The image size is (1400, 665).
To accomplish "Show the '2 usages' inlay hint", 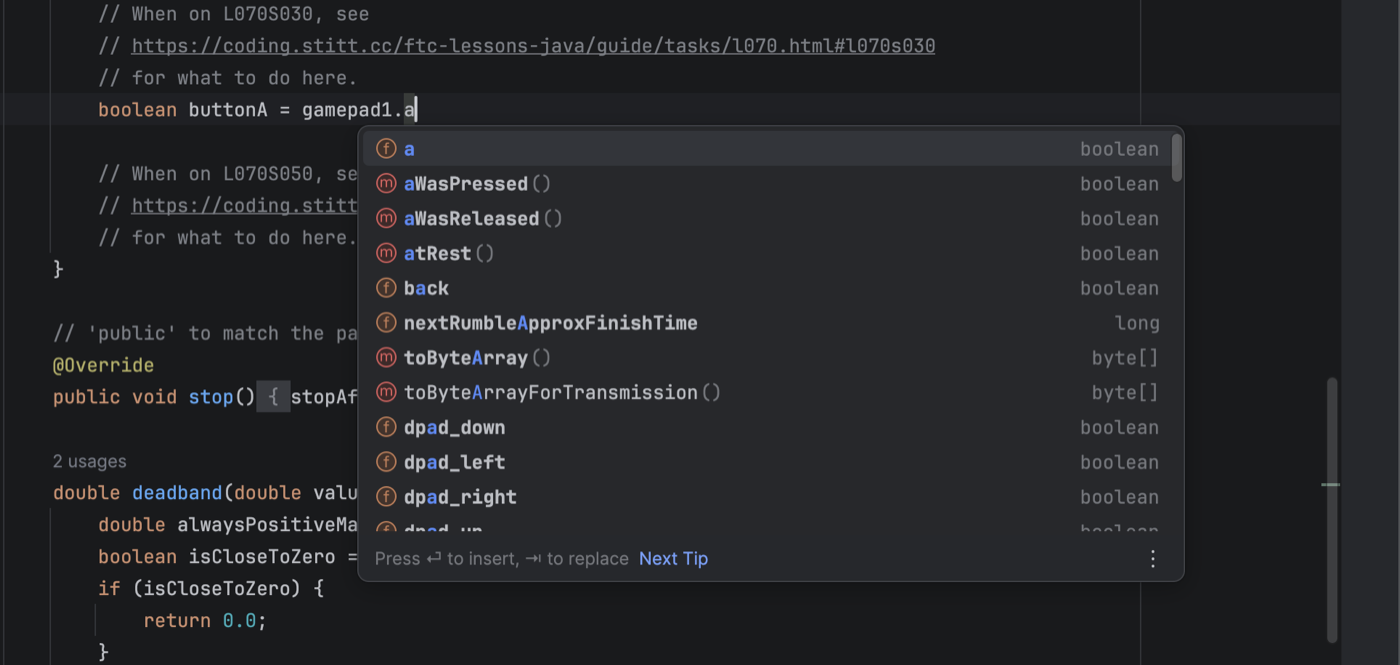I will click(x=90, y=461).
